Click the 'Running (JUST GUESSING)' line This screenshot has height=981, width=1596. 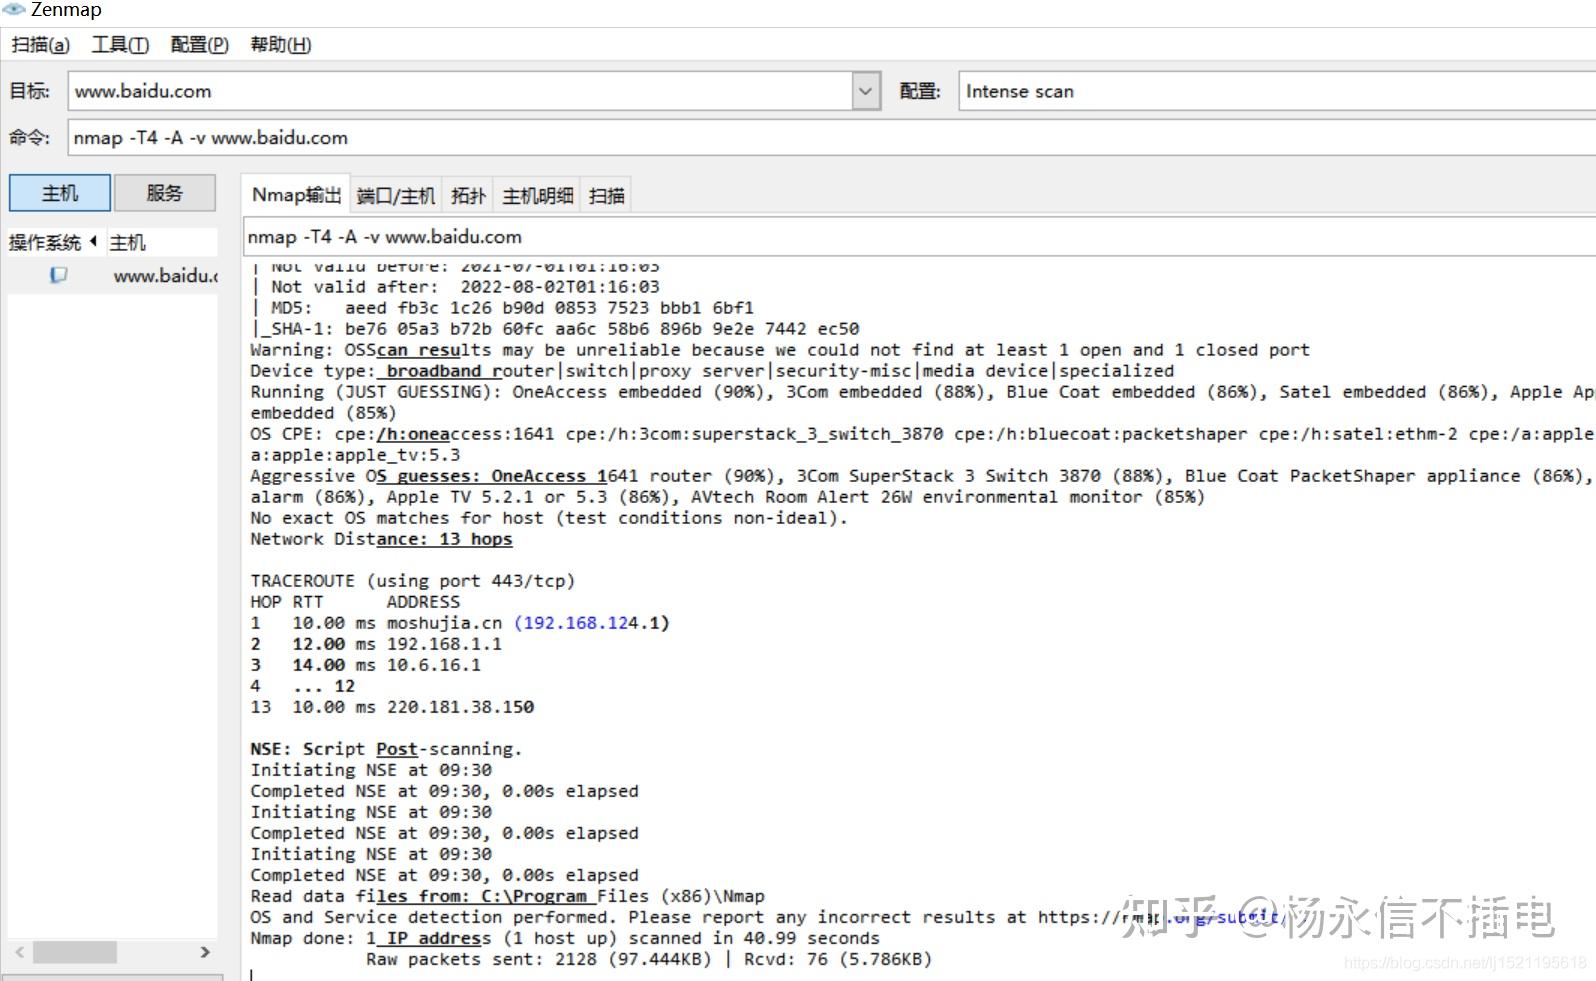point(922,392)
